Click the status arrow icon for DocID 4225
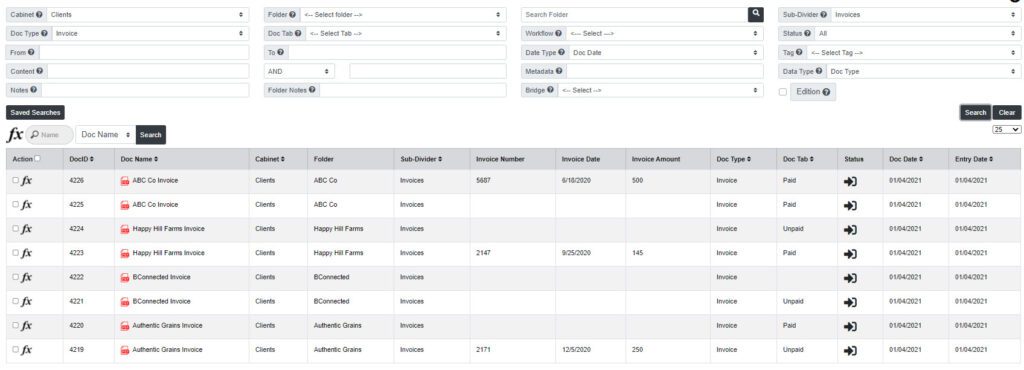The image size is (1024, 370). 850,206
